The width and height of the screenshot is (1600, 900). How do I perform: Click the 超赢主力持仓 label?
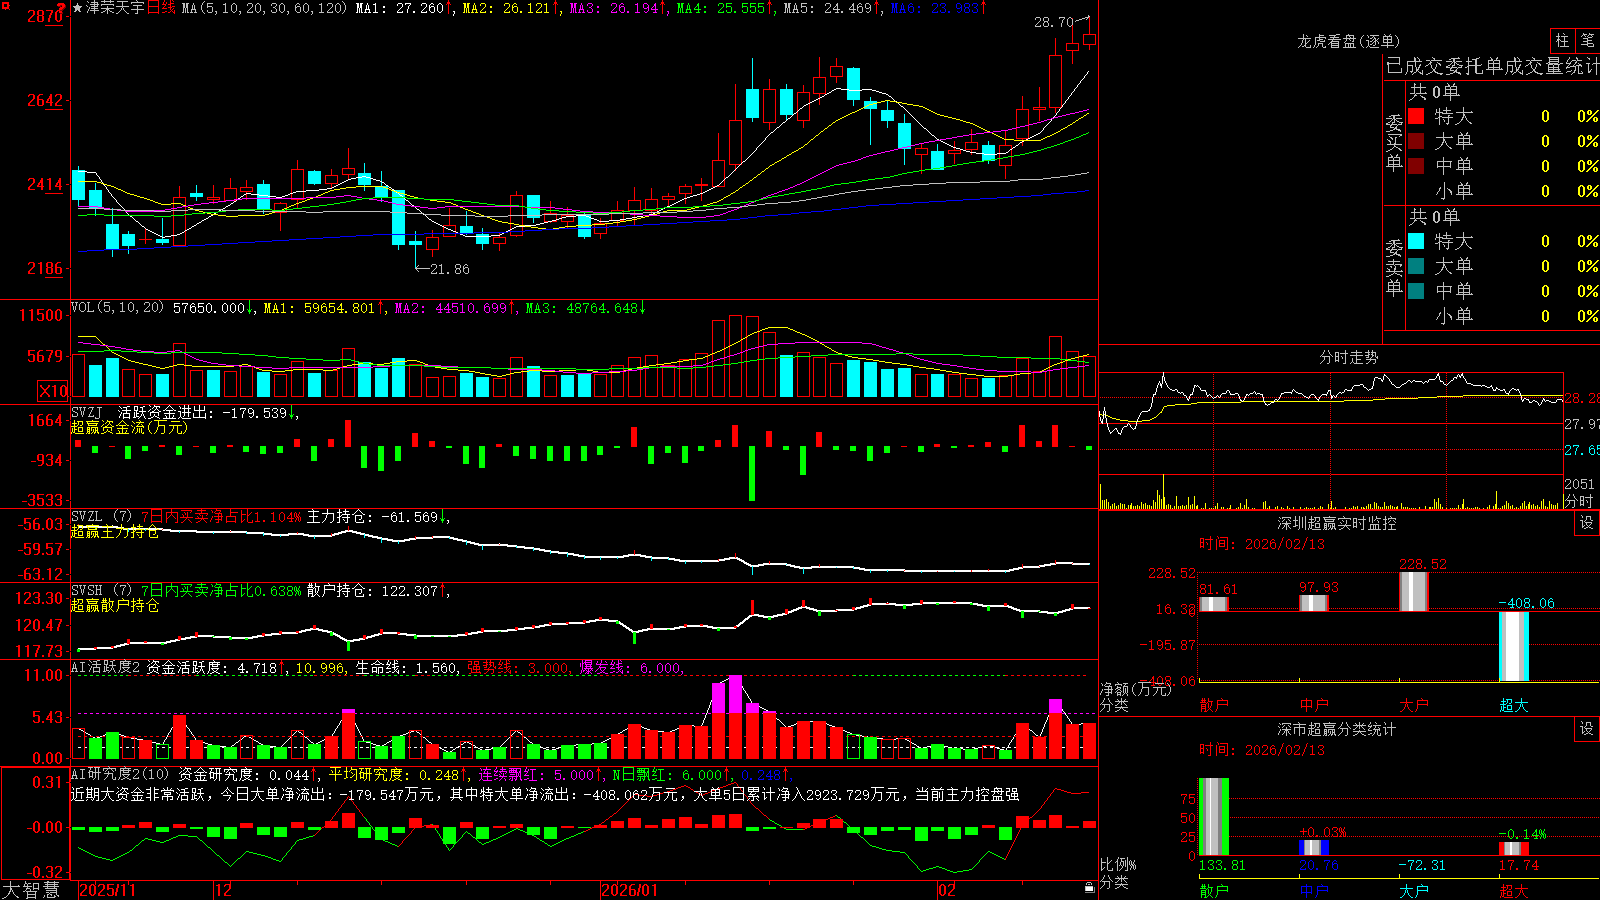tap(114, 531)
